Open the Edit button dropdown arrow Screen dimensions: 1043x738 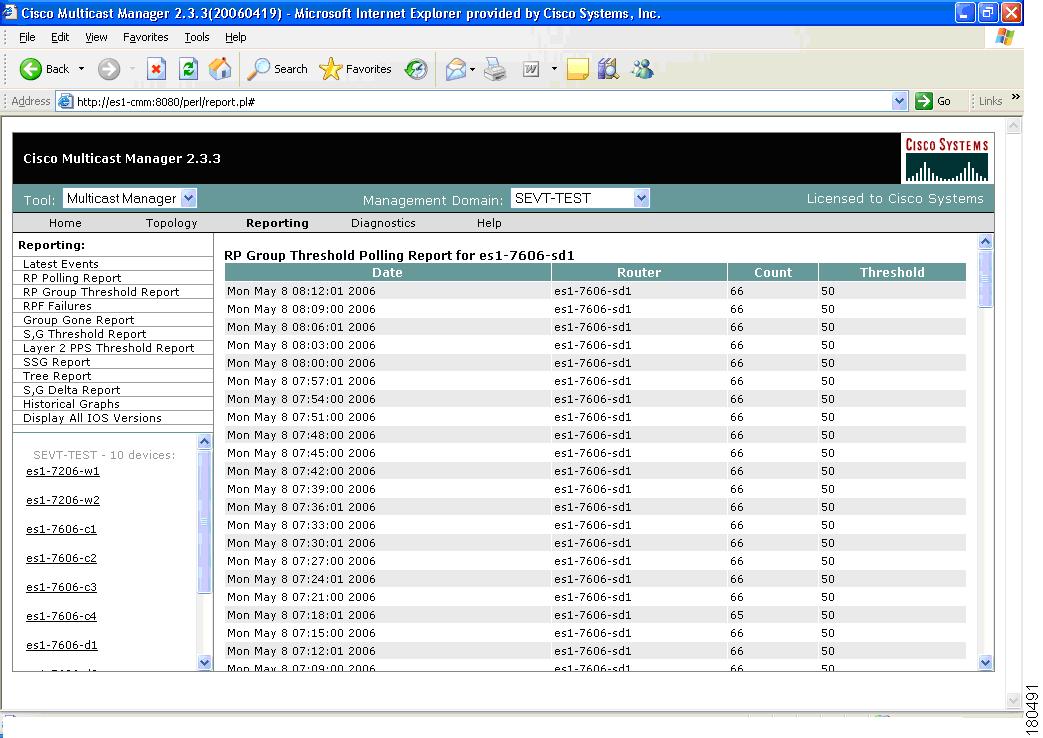tap(554, 69)
